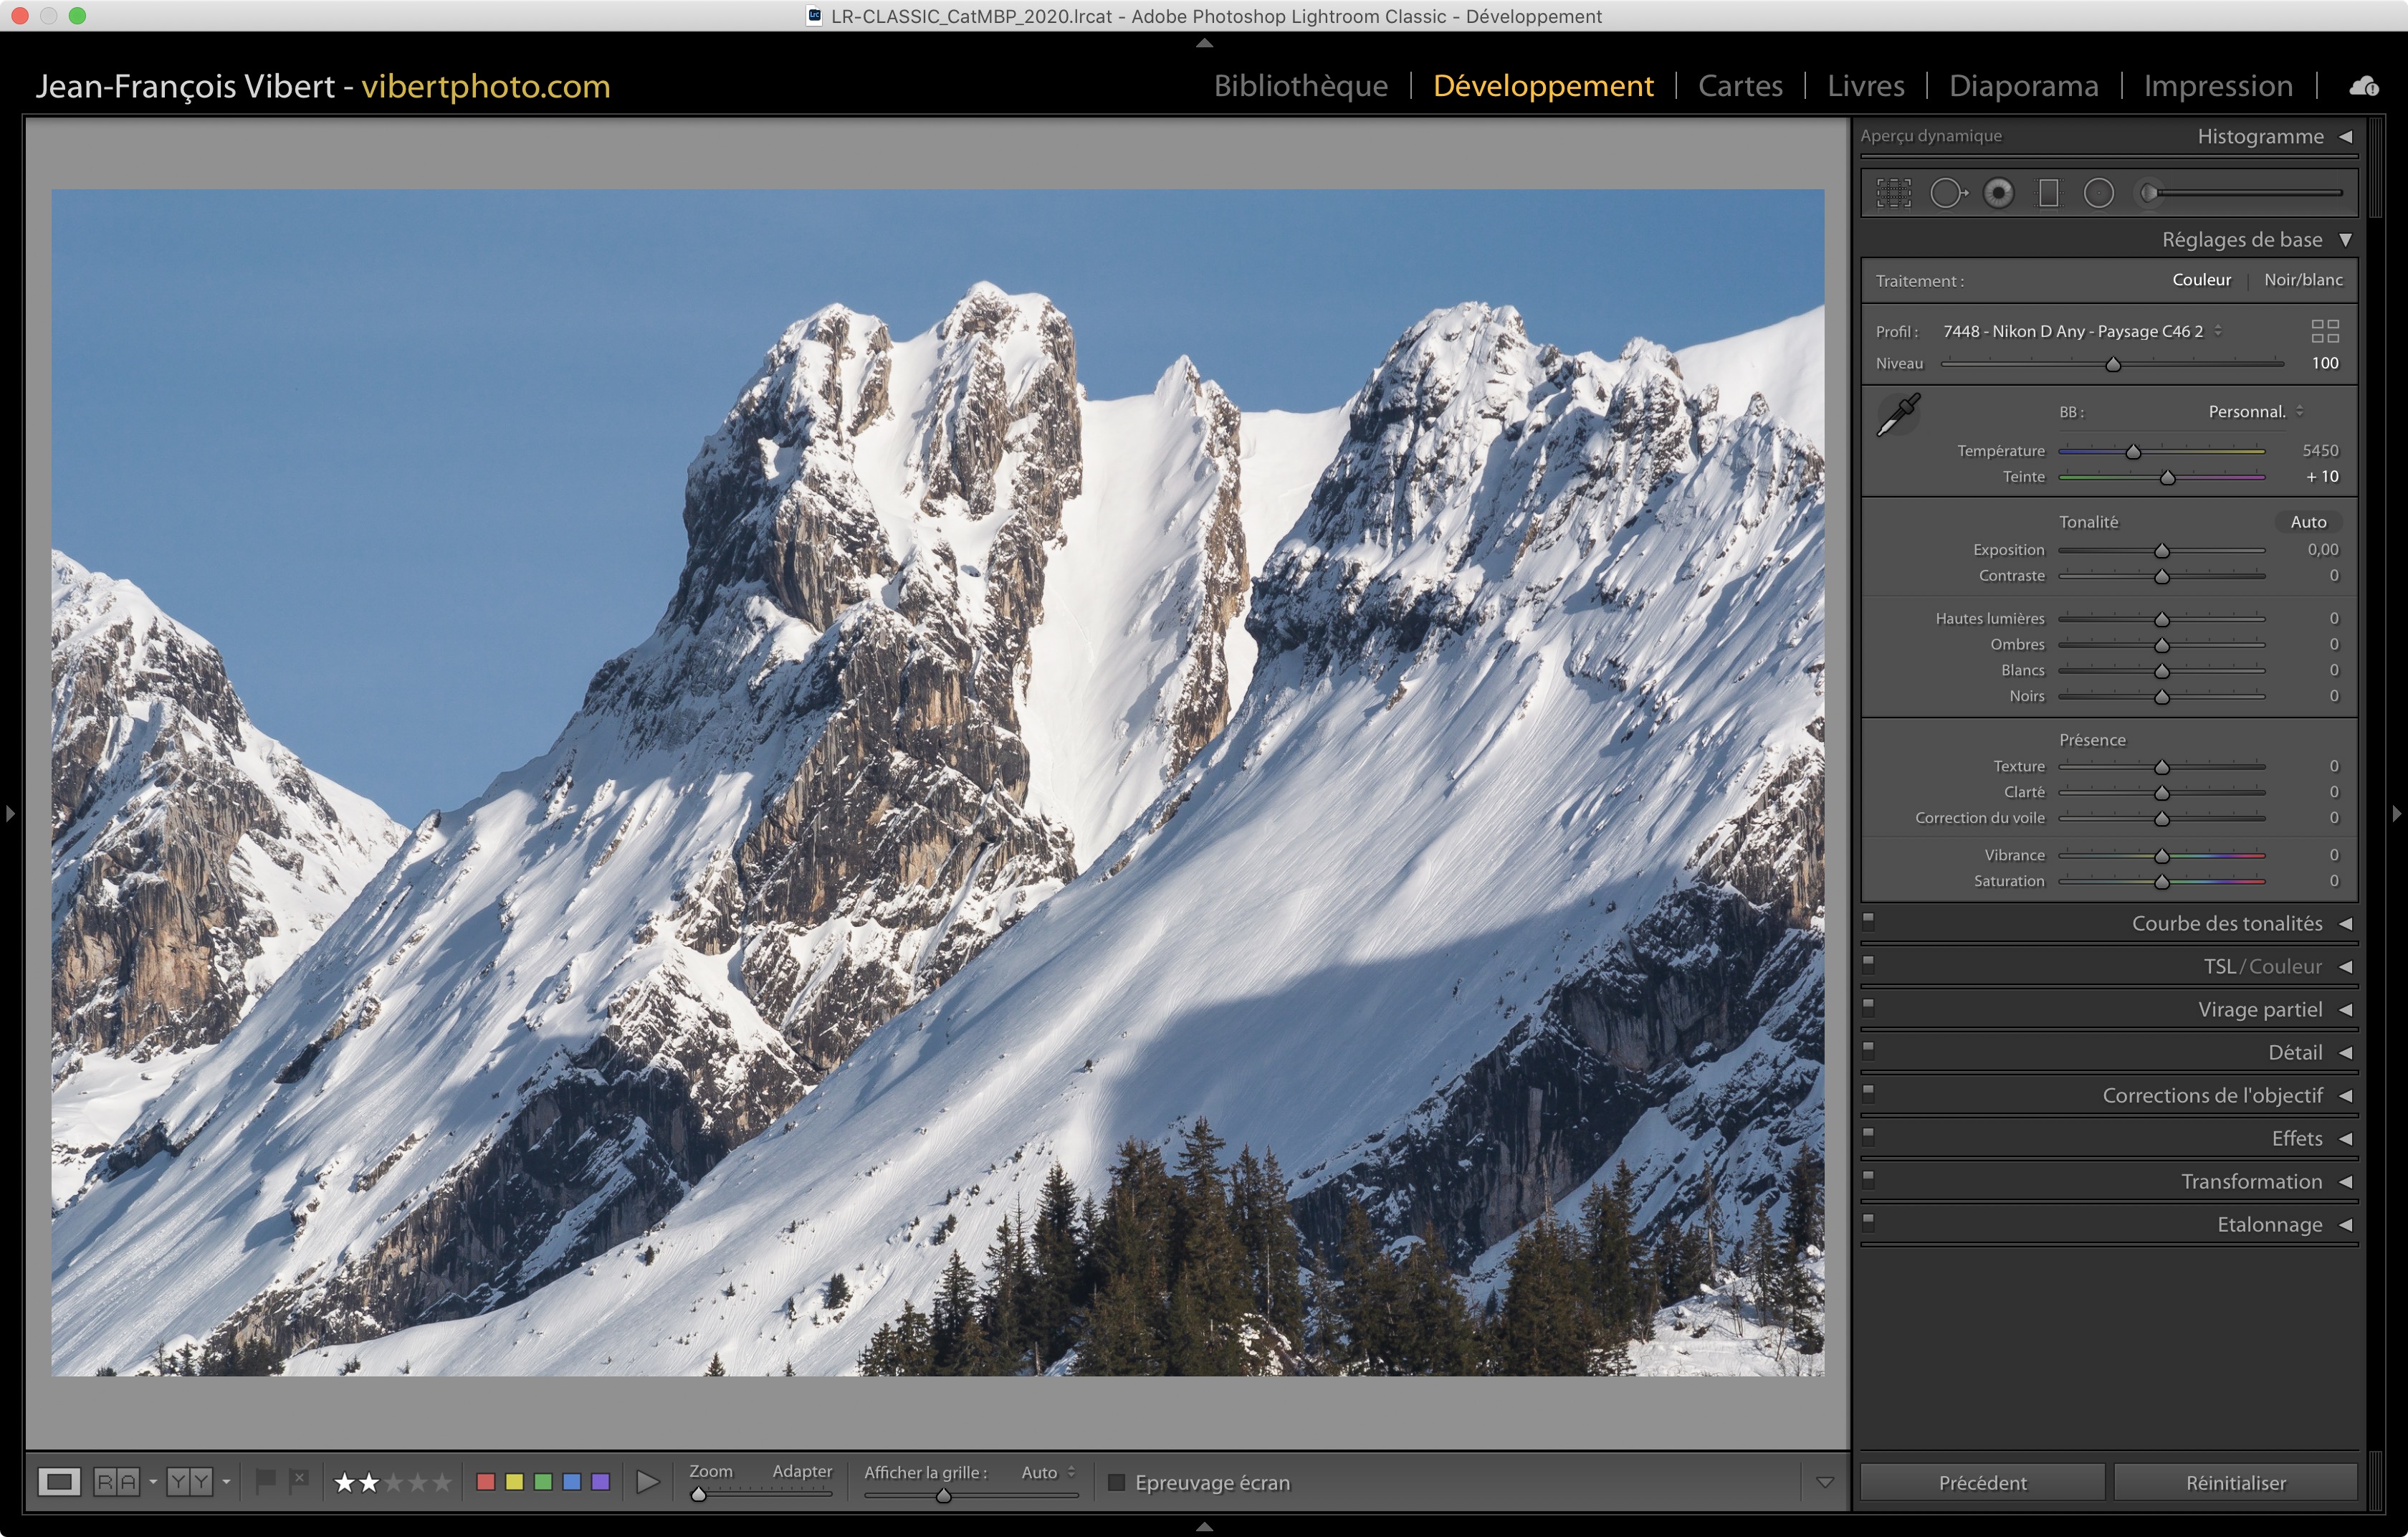Apply the red color label swatch
Viewport: 2408px width, 1537px height.
point(486,1482)
